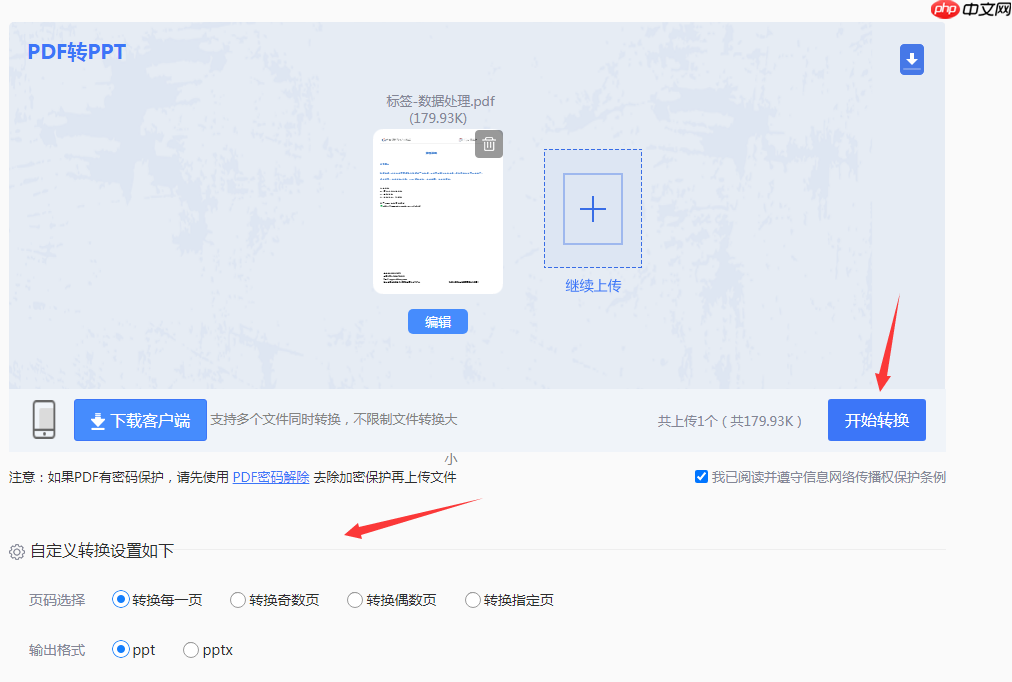This screenshot has width=1012, height=682.
Task: Uncheck the 我已阅读并遵守信息网络传播权保护条例 checkbox
Action: [x=702, y=476]
